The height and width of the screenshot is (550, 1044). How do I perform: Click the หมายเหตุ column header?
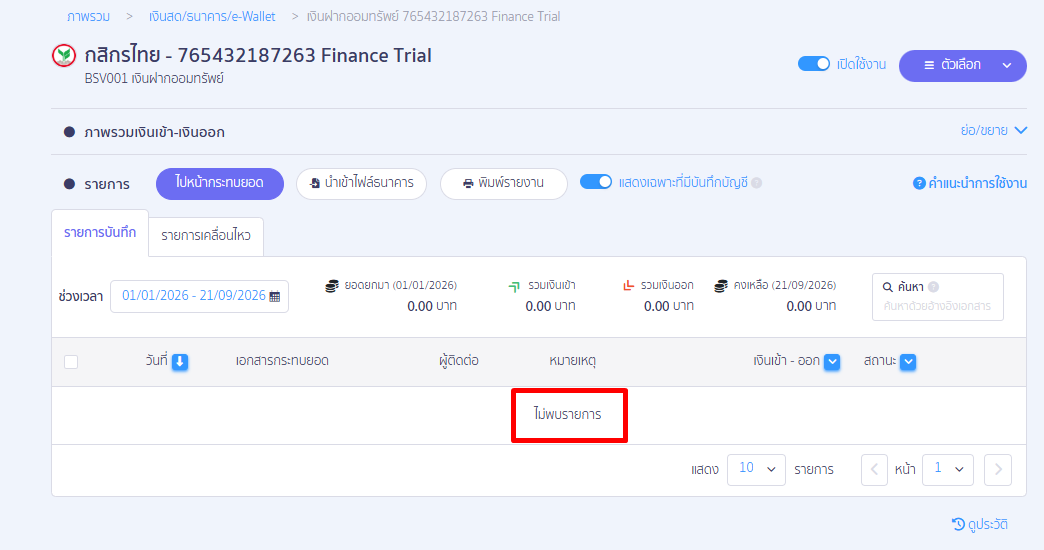pos(573,361)
